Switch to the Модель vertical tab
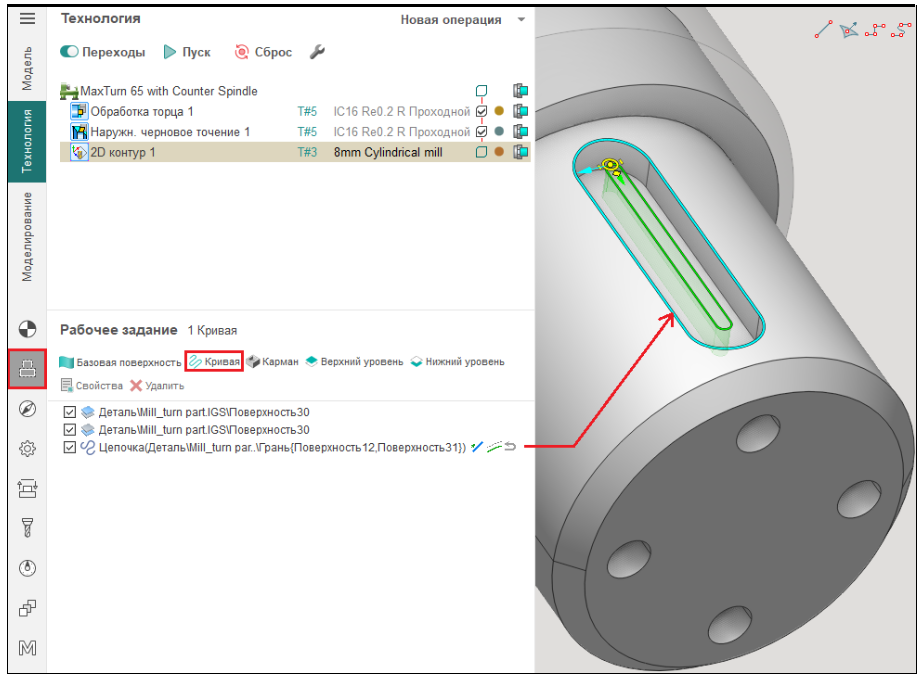 [x=27, y=67]
